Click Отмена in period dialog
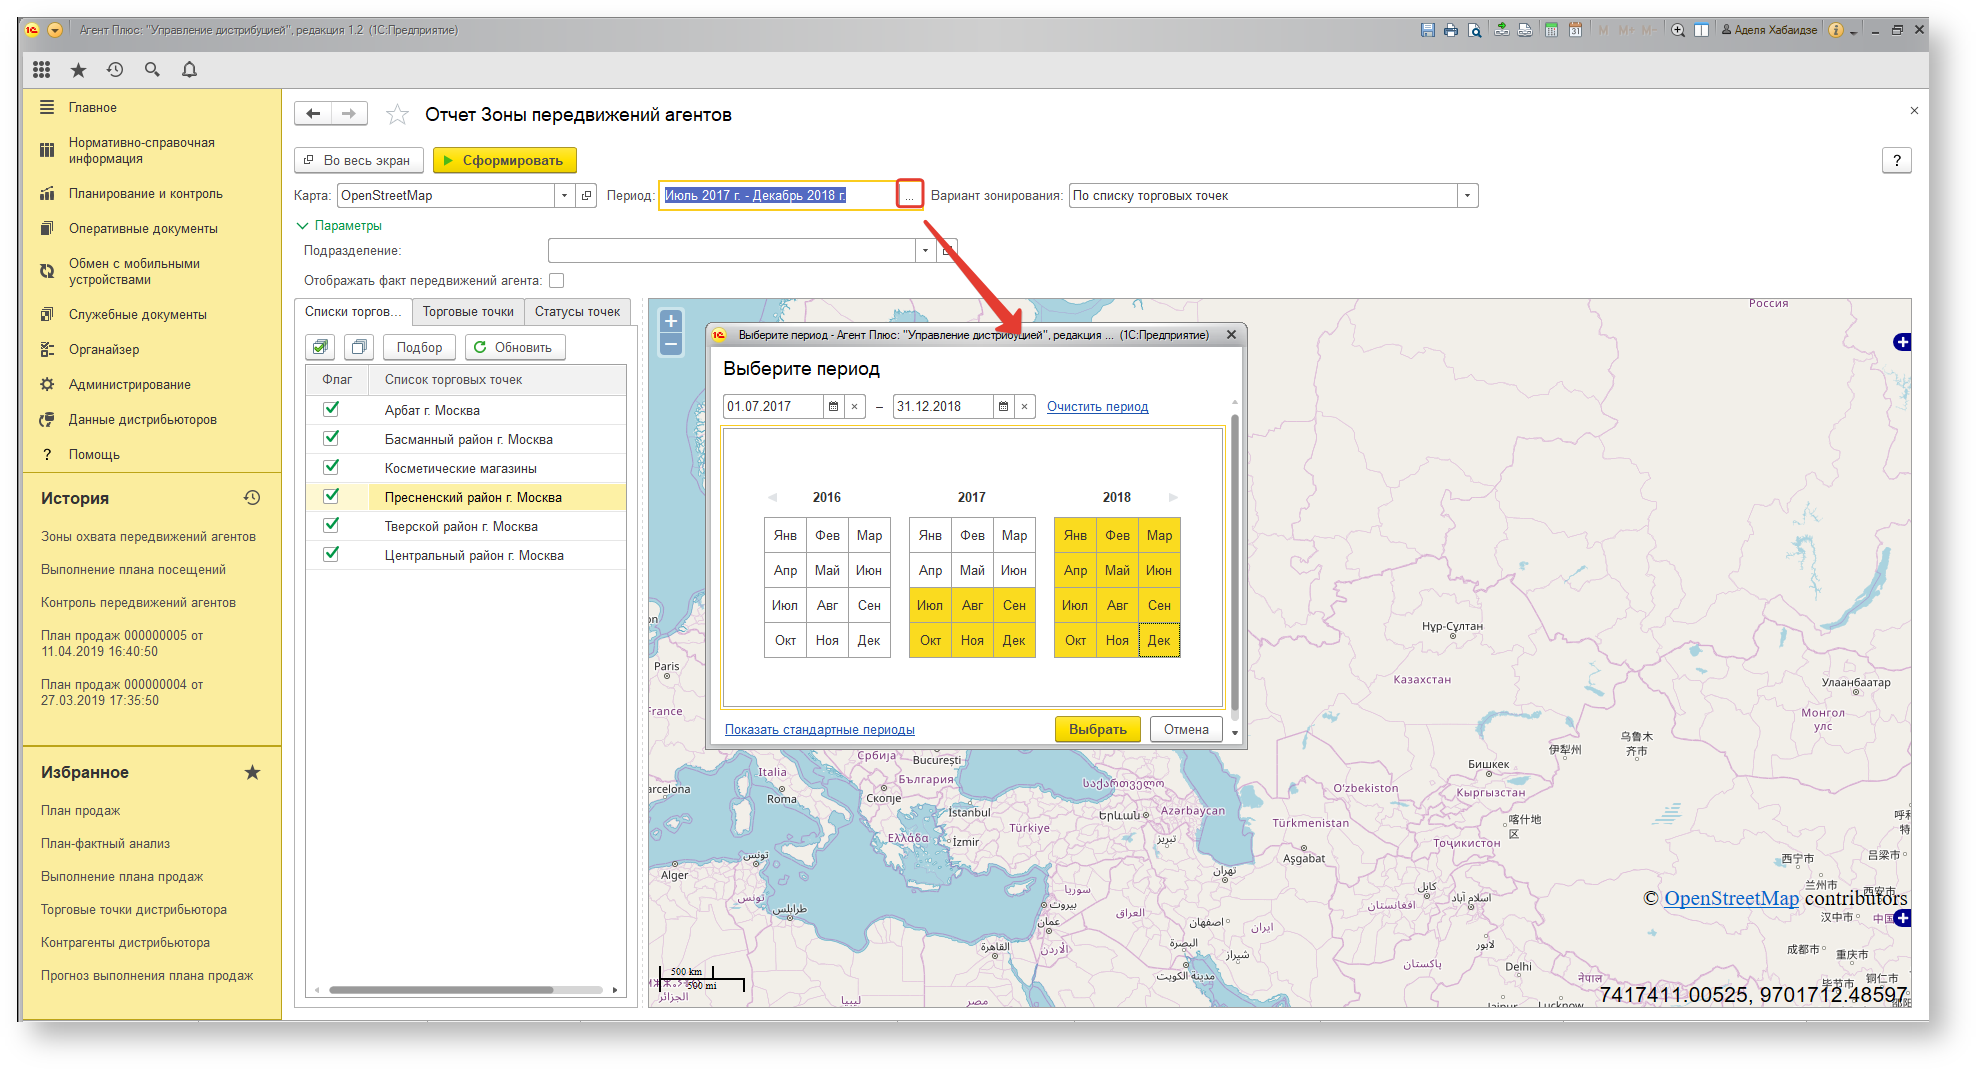This screenshot has width=1977, height=1070. [x=1186, y=729]
